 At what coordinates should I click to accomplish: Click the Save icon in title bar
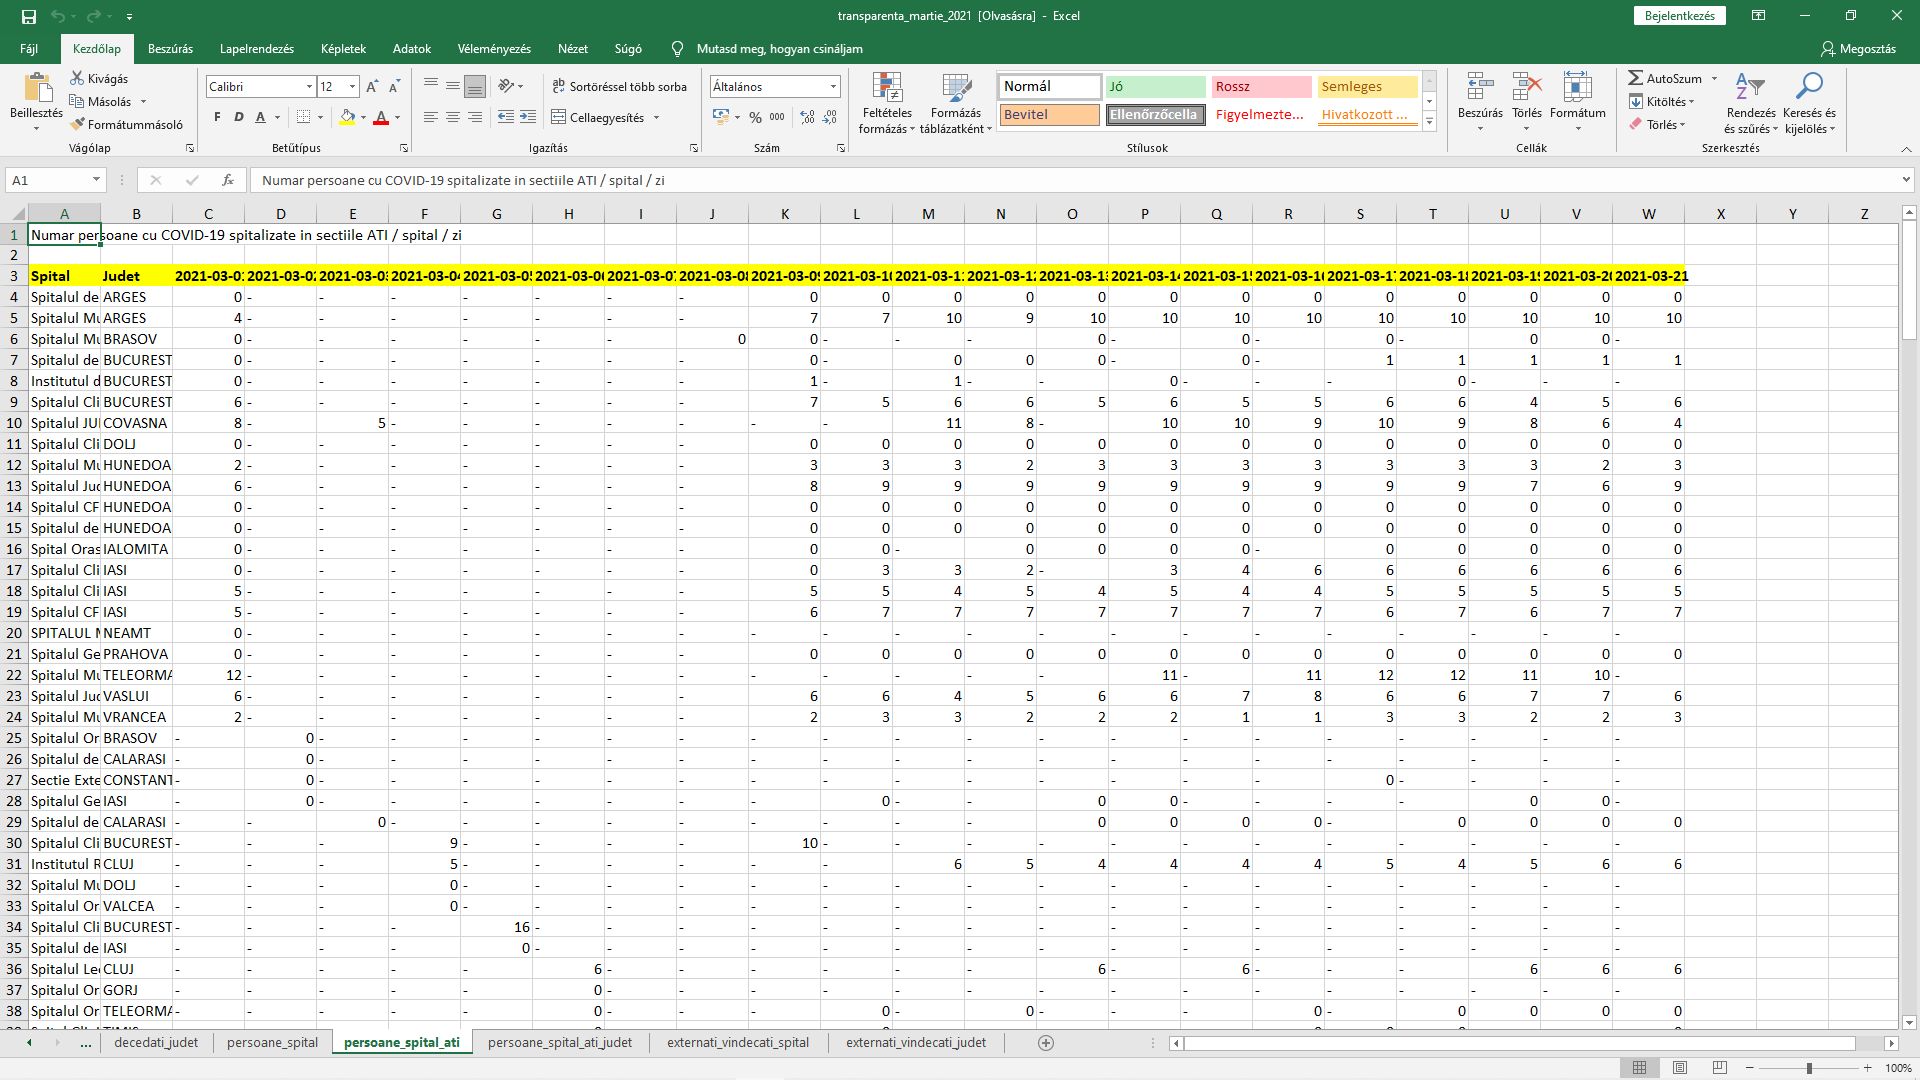click(x=29, y=16)
